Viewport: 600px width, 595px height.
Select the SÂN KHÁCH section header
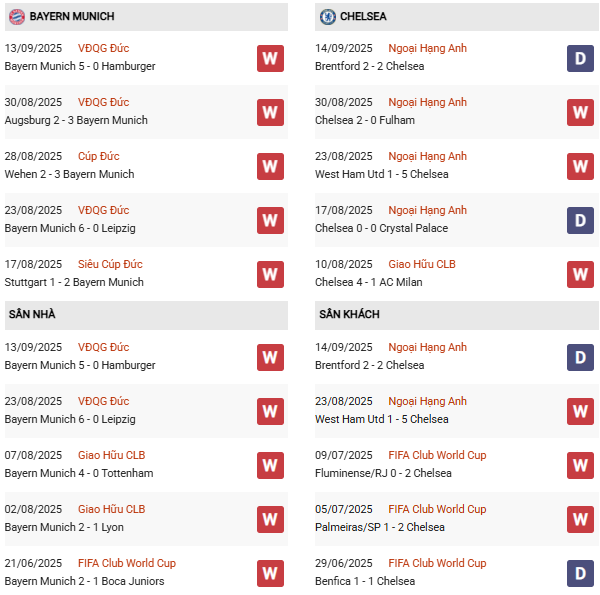351,314
